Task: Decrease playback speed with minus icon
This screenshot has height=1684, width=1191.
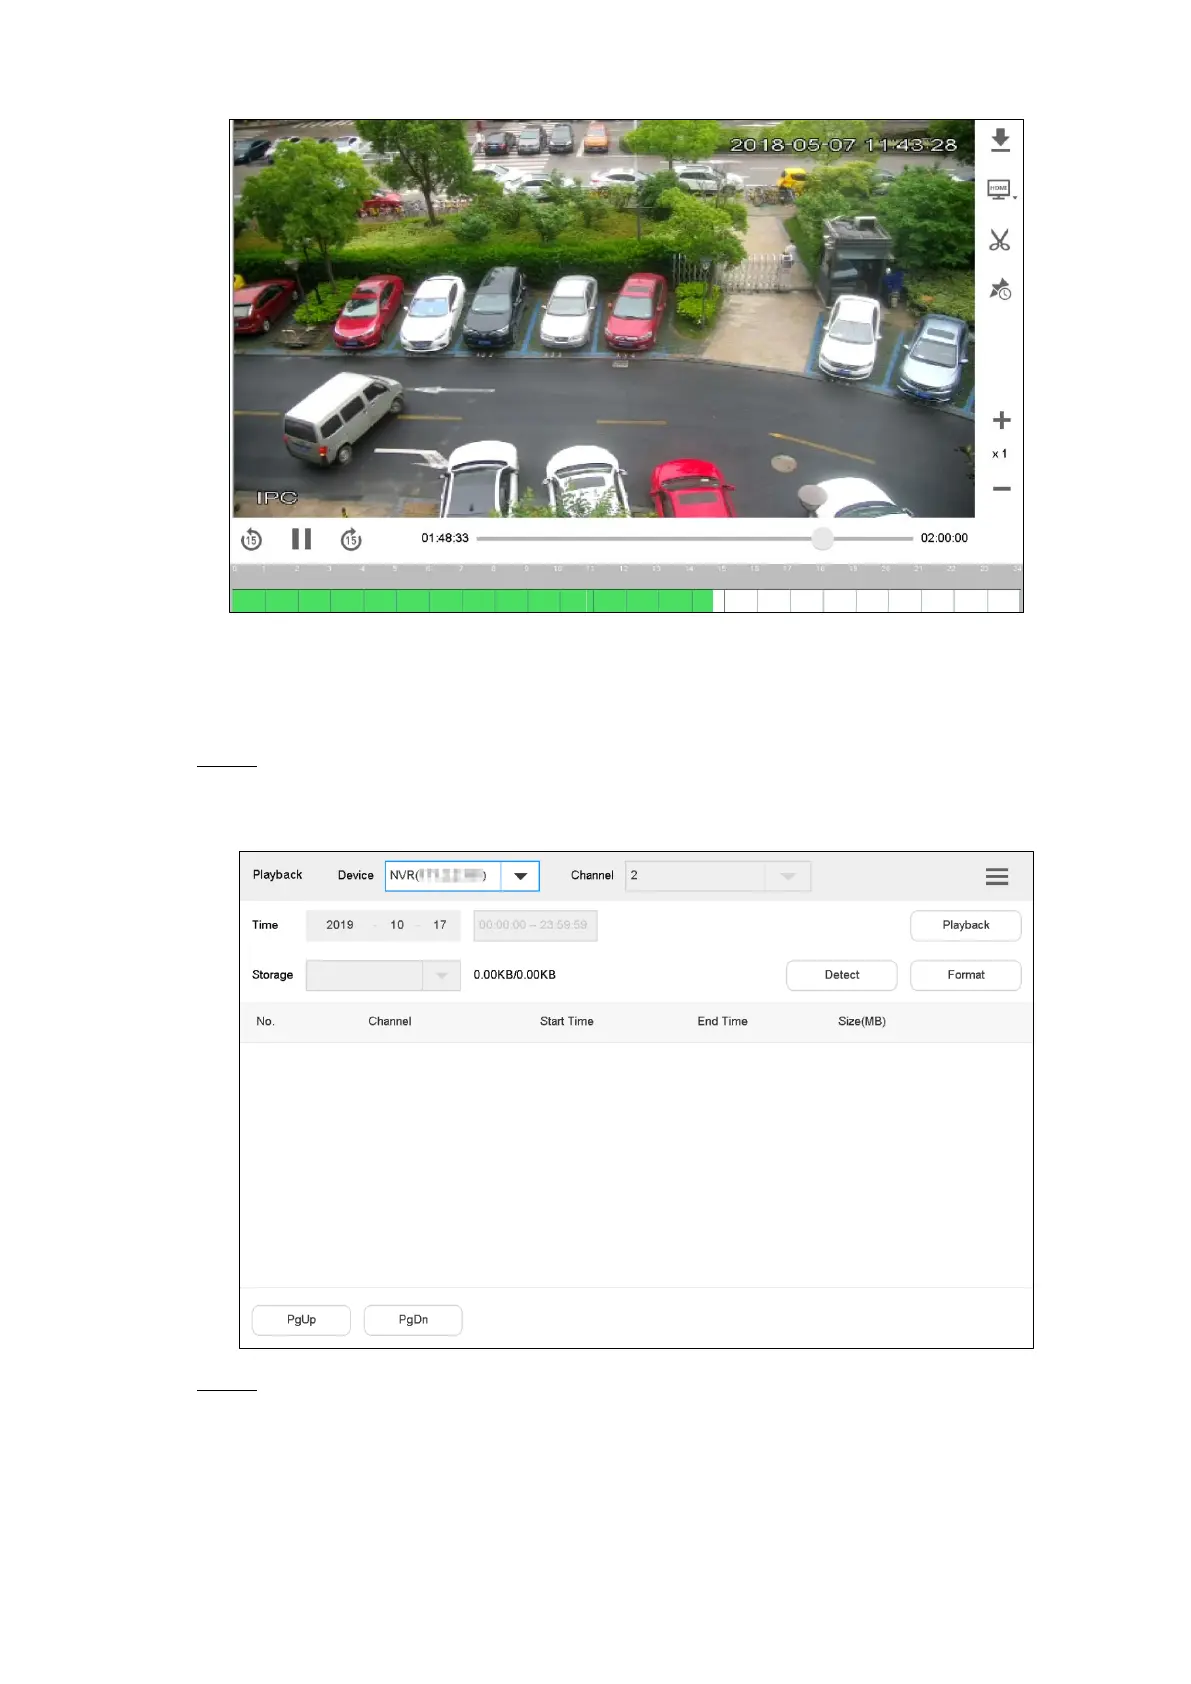Action: tap(1001, 489)
